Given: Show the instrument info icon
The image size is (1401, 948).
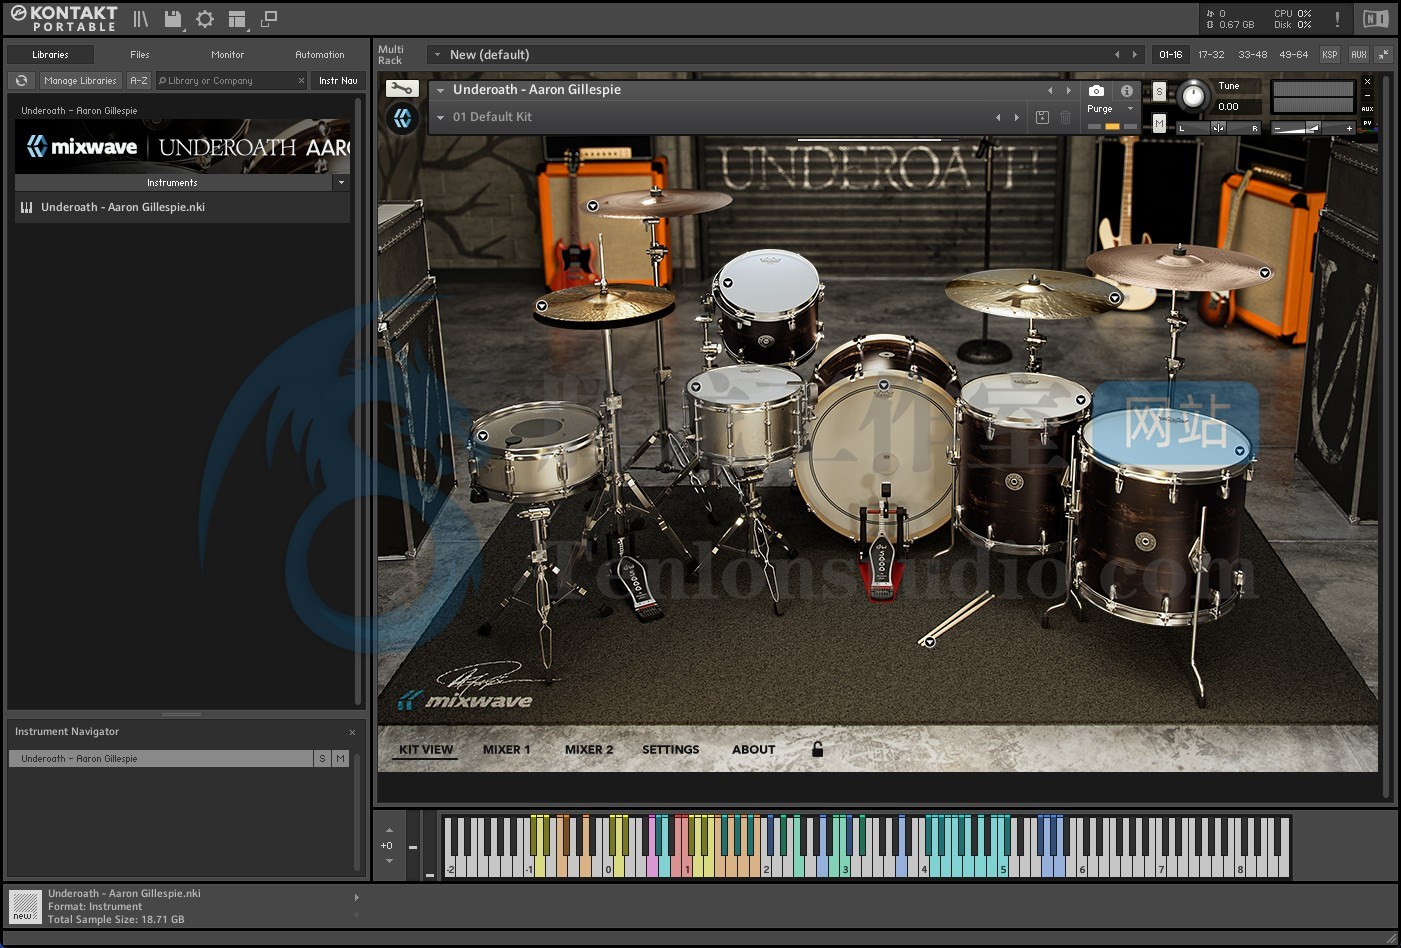Looking at the screenshot, I should coord(1127,90).
